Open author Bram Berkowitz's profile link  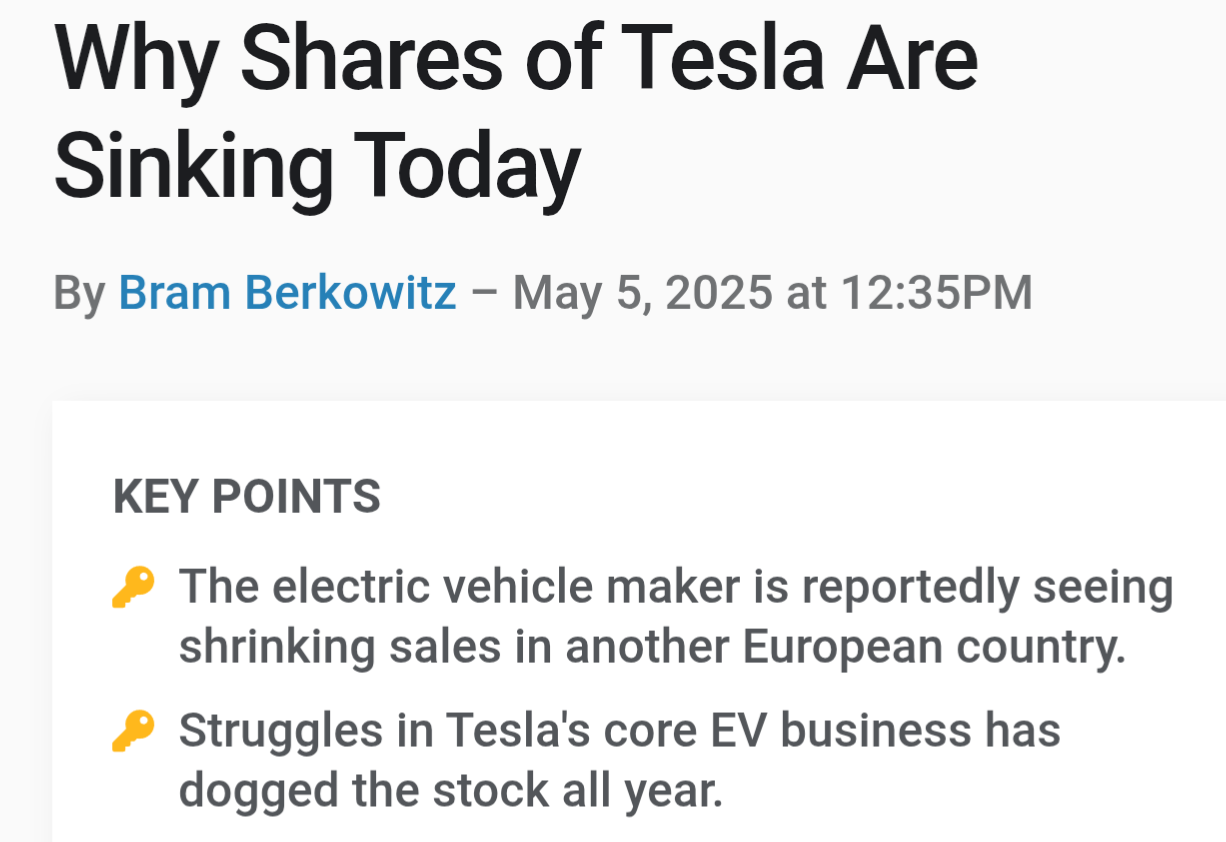point(287,293)
